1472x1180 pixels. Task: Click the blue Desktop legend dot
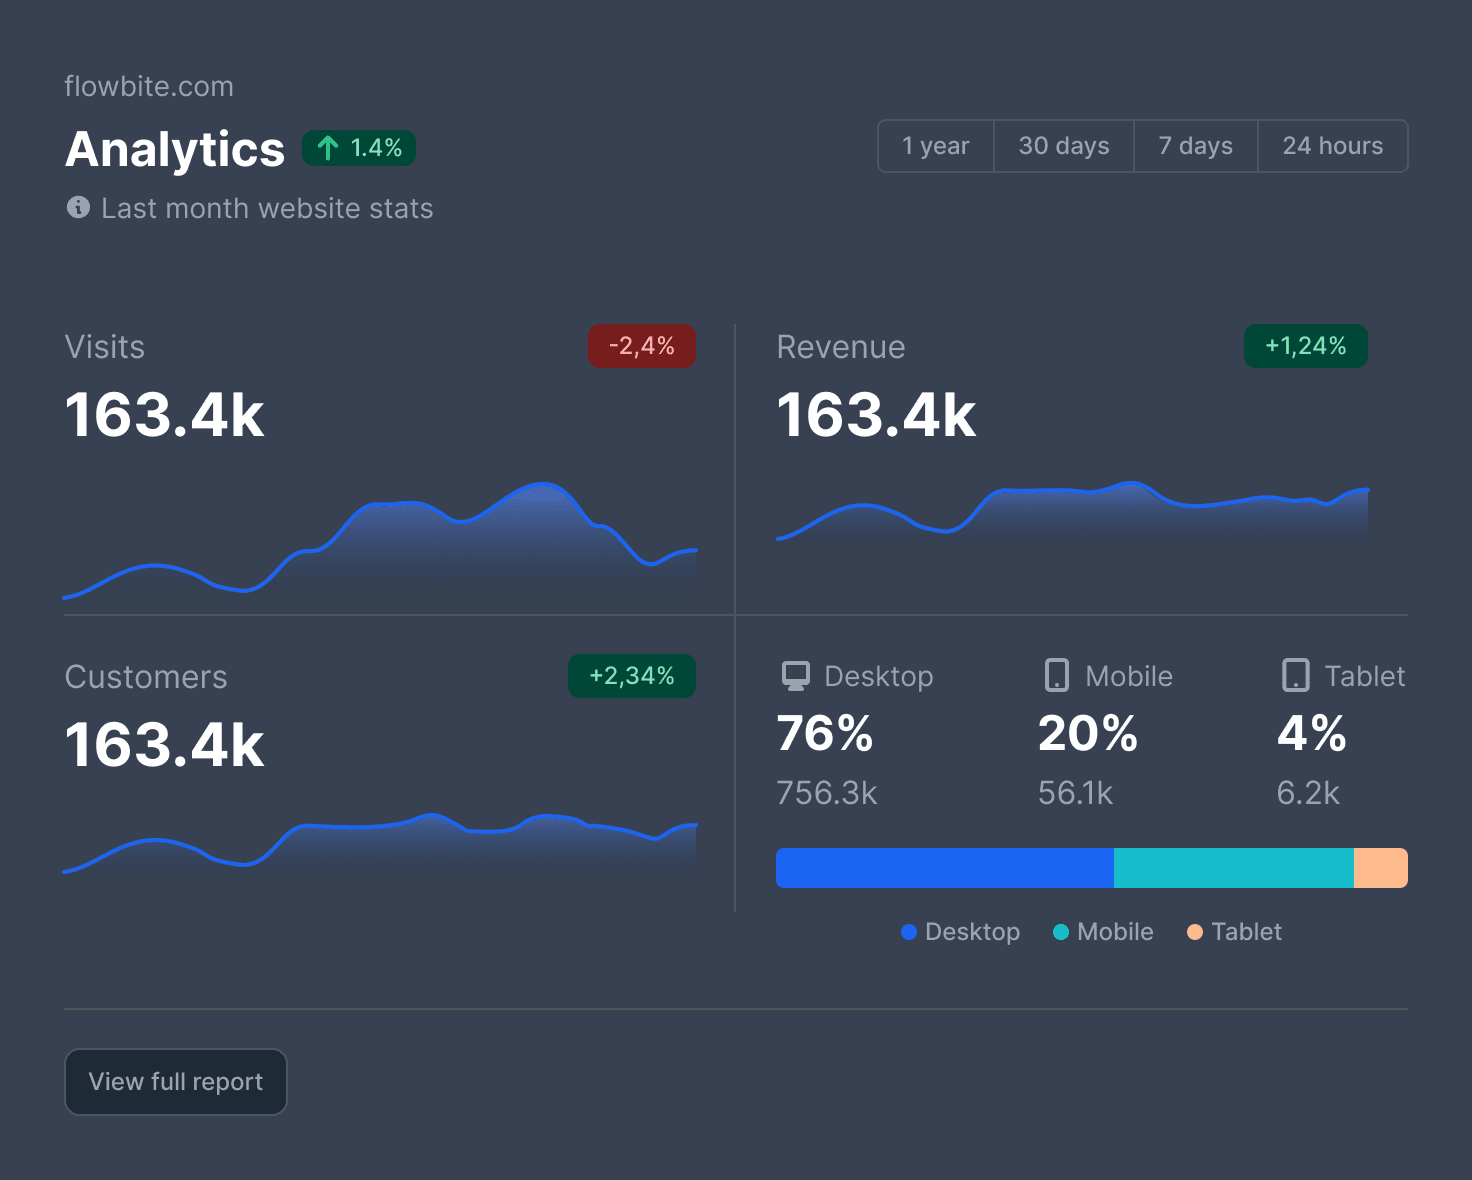click(909, 932)
